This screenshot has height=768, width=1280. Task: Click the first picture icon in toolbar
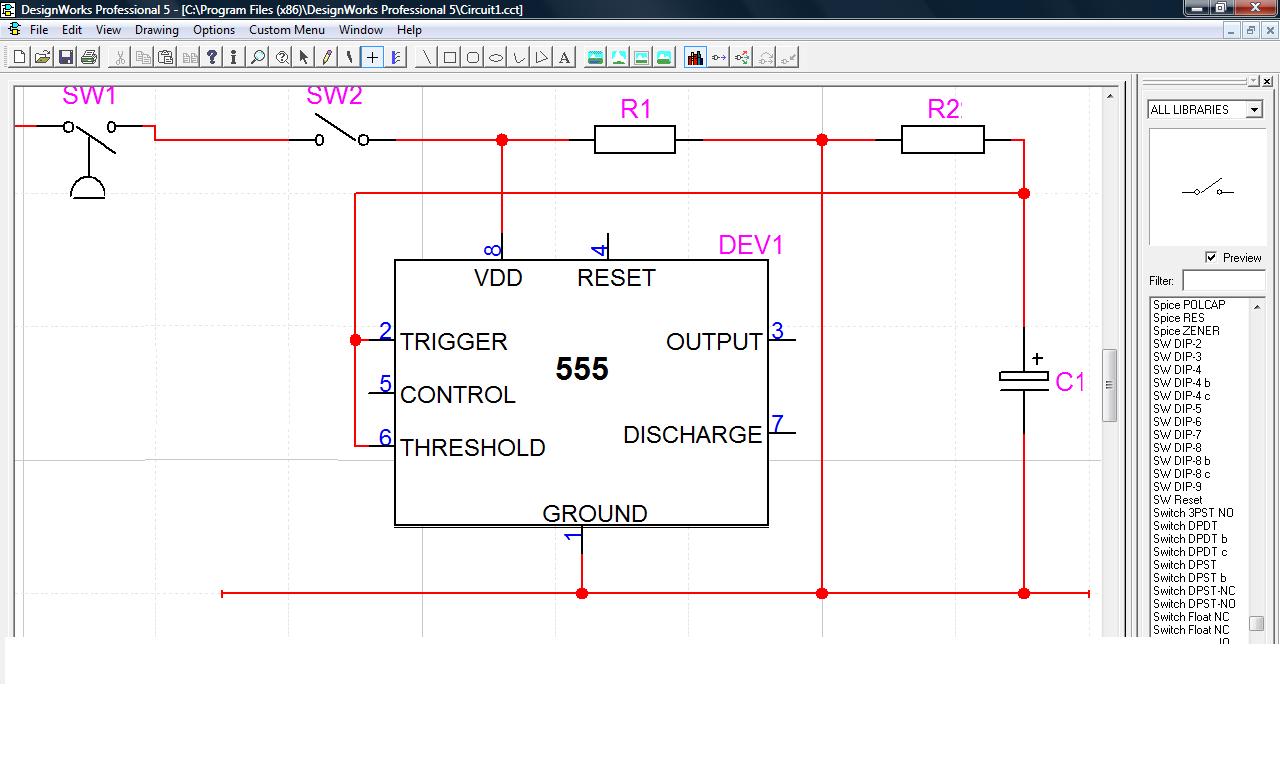pos(595,57)
